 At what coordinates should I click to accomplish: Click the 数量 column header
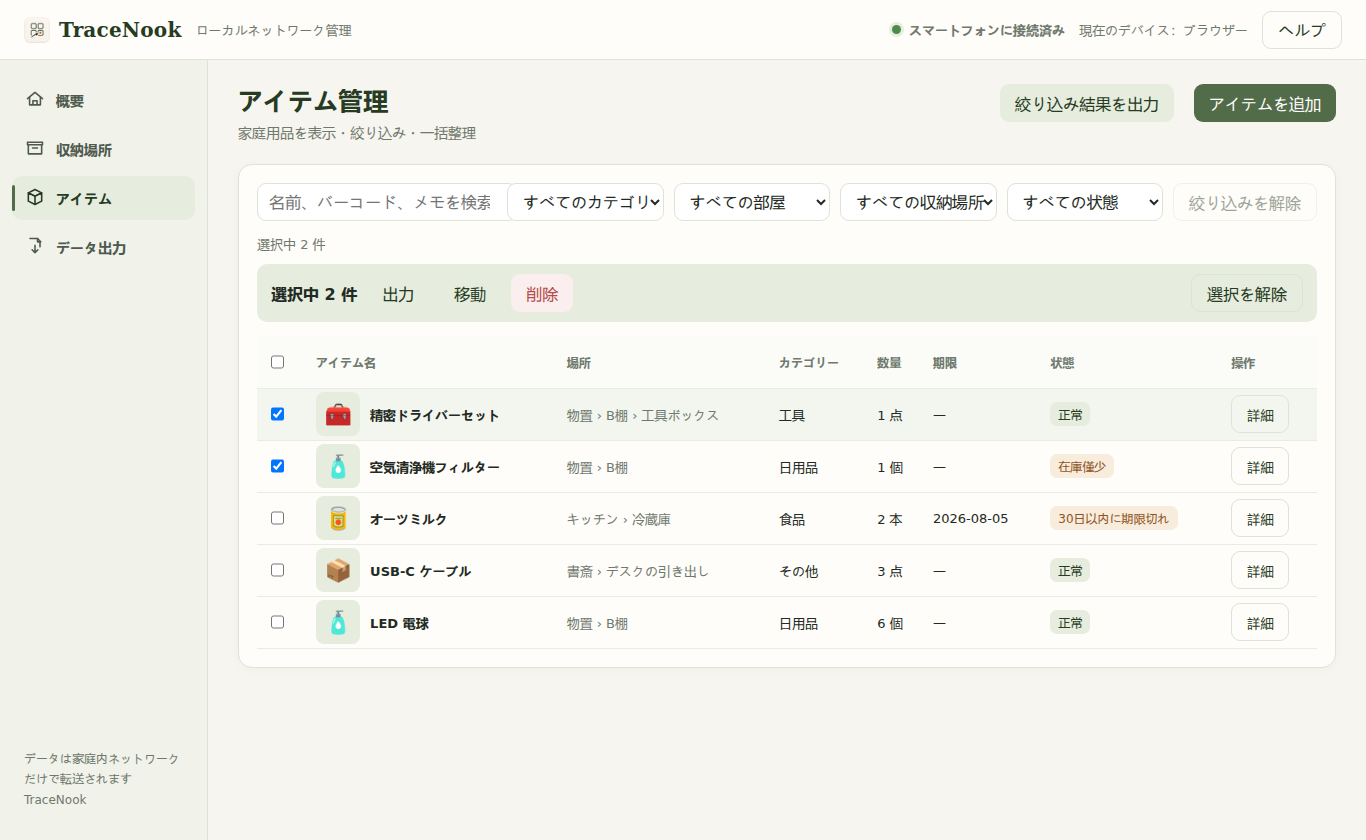(x=889, y=363)
